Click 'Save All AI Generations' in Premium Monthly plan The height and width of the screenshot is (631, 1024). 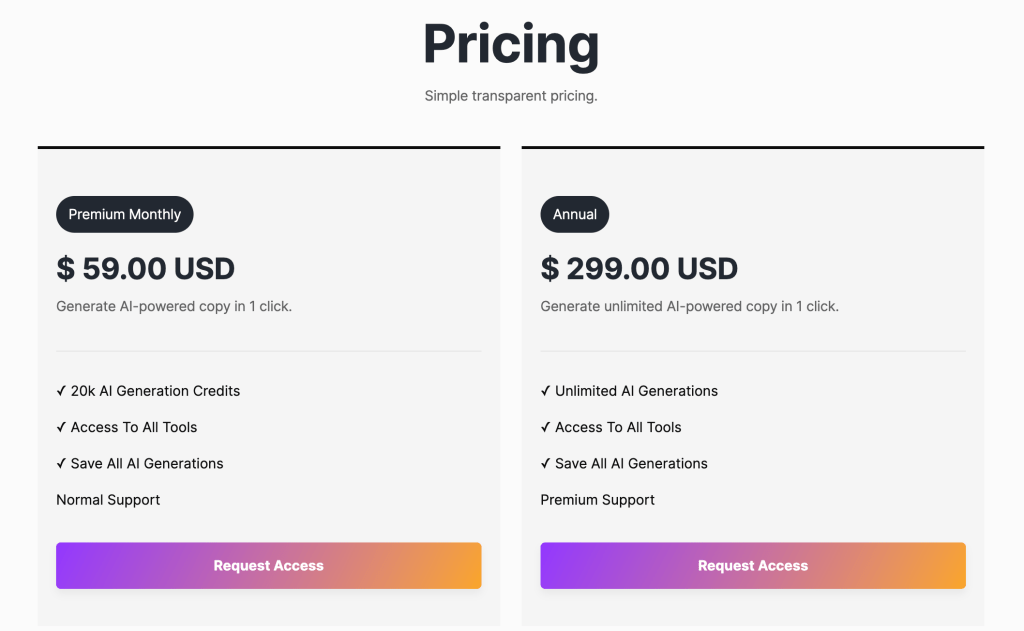pyautogui.click(x=147, y=463)
